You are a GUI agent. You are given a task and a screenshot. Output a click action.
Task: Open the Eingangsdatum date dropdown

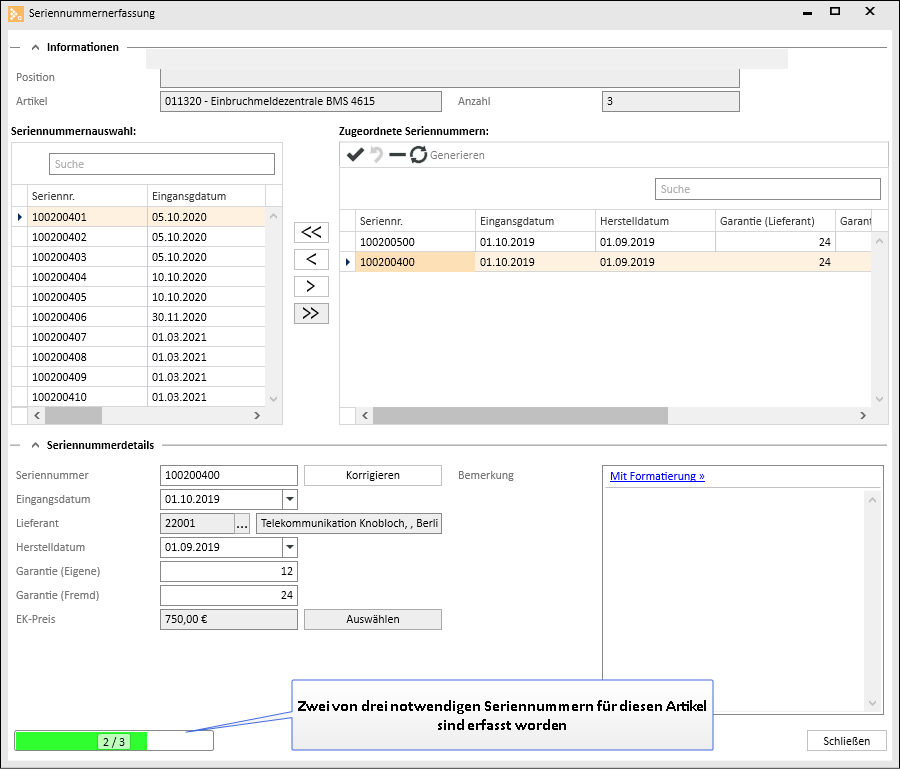[290, 499]
